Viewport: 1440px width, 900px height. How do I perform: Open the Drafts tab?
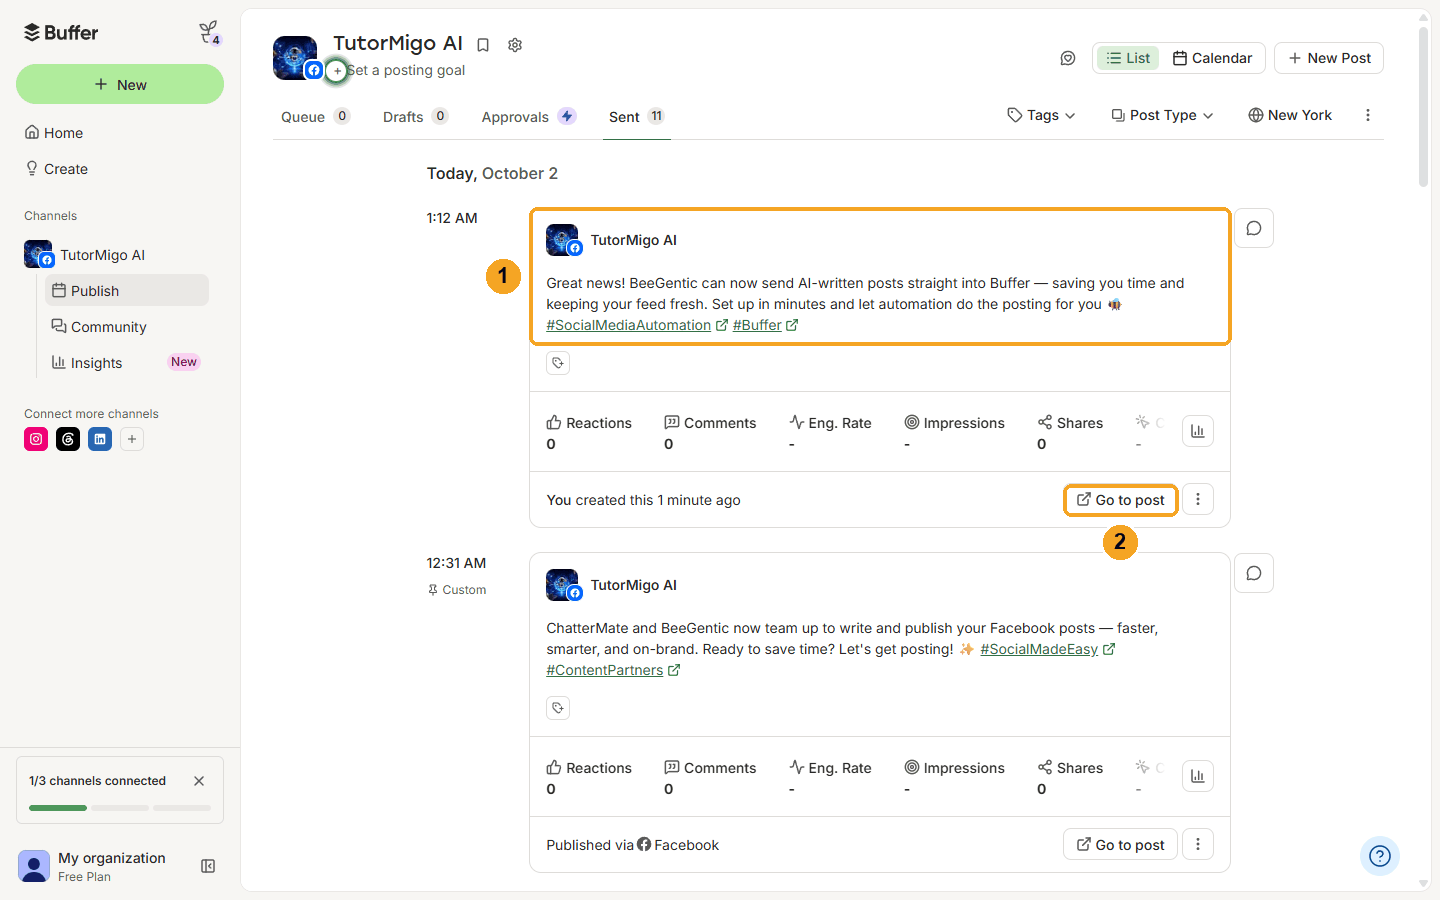pos(415,117)
